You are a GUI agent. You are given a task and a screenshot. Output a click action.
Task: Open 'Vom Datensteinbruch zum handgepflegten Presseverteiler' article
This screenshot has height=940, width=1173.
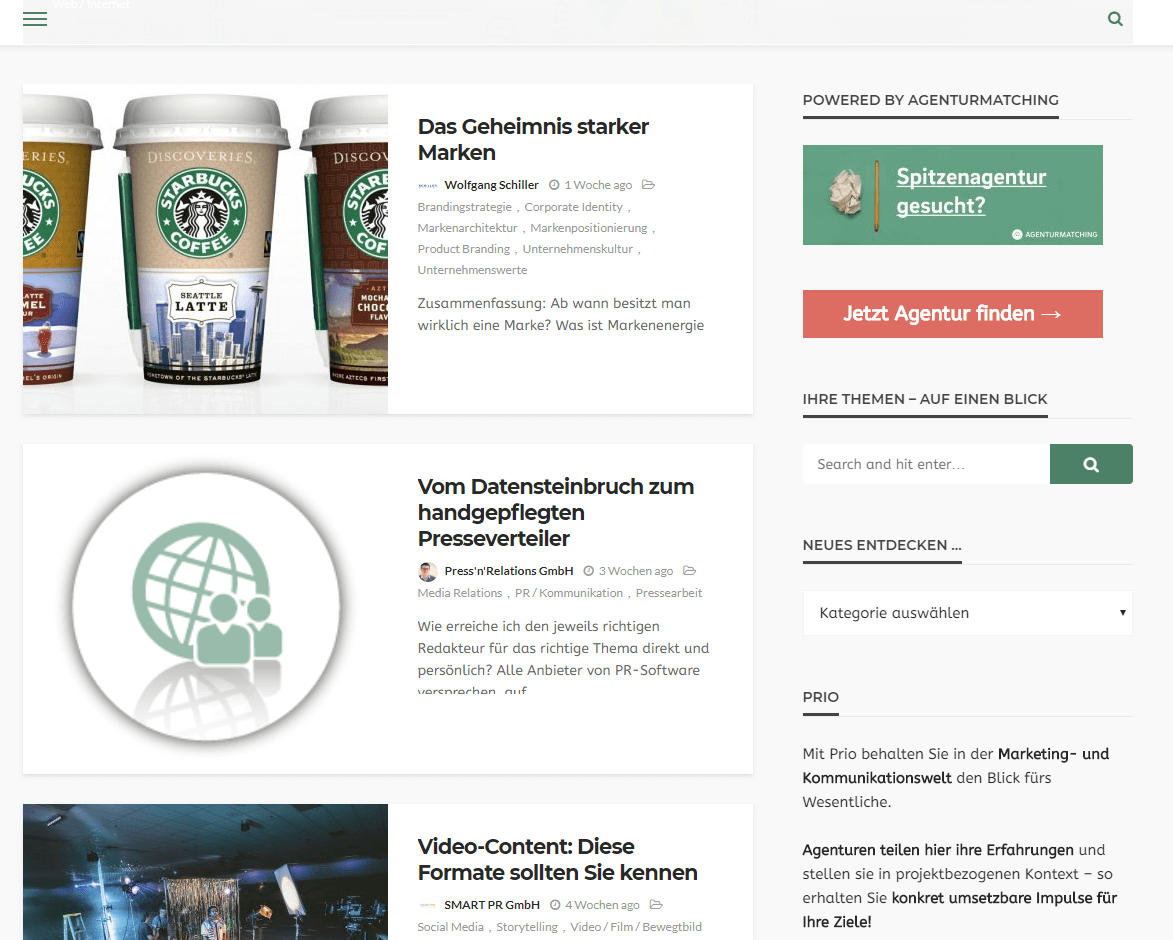click(x=556, y=512)
